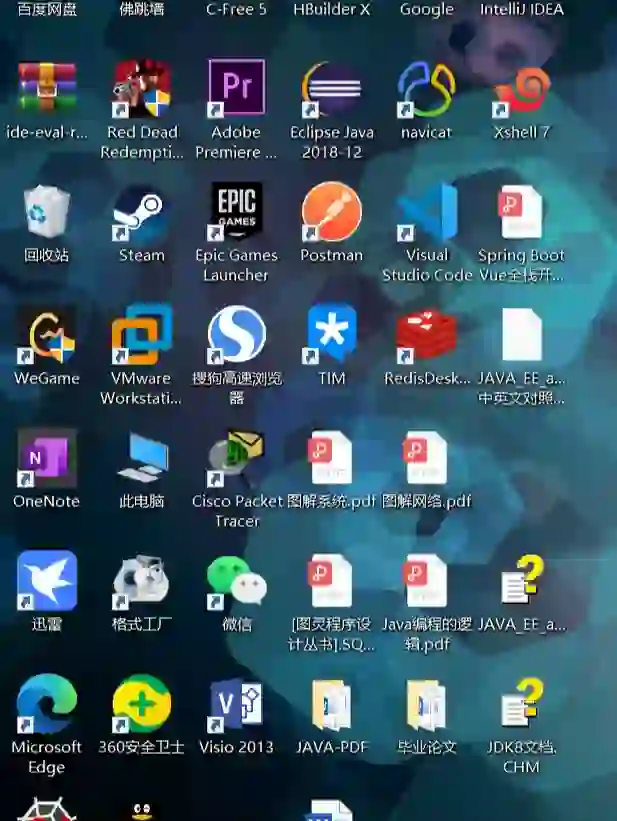This screenshot has height=821, width=617.
Task: Open Adobe Premiere shortcut icon
Action: (x=237, y=87)
